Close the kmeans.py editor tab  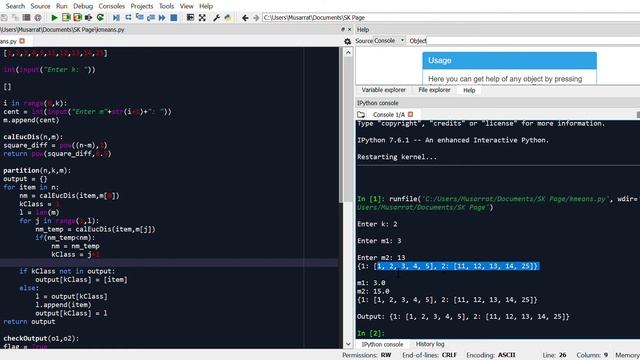(x=22, y=41)
